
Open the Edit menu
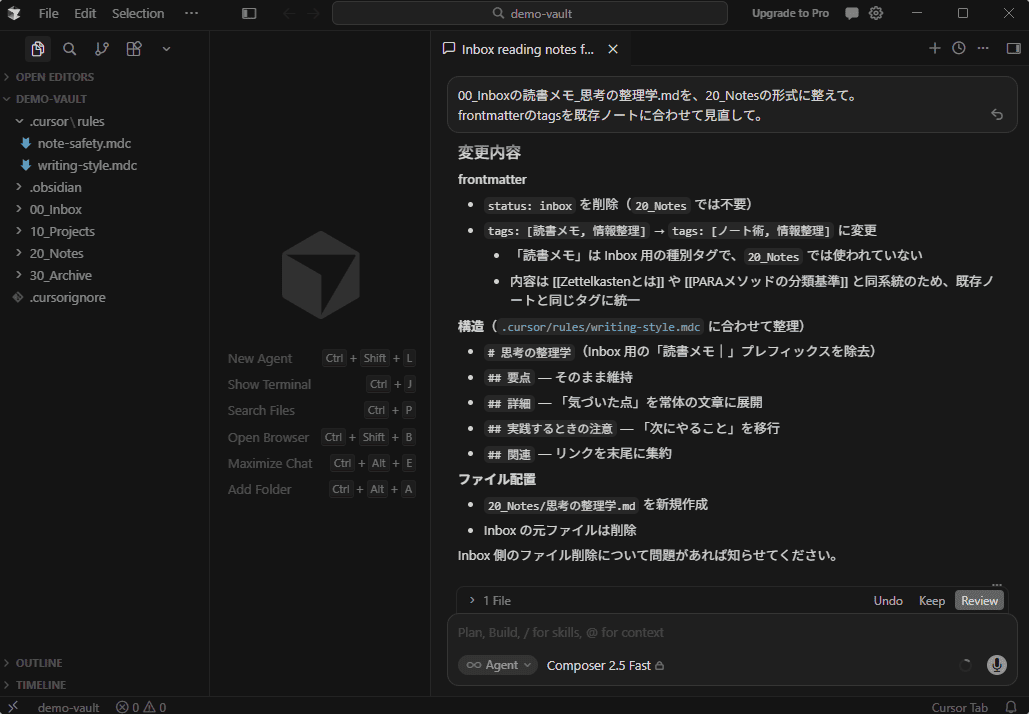click(85, 13)
